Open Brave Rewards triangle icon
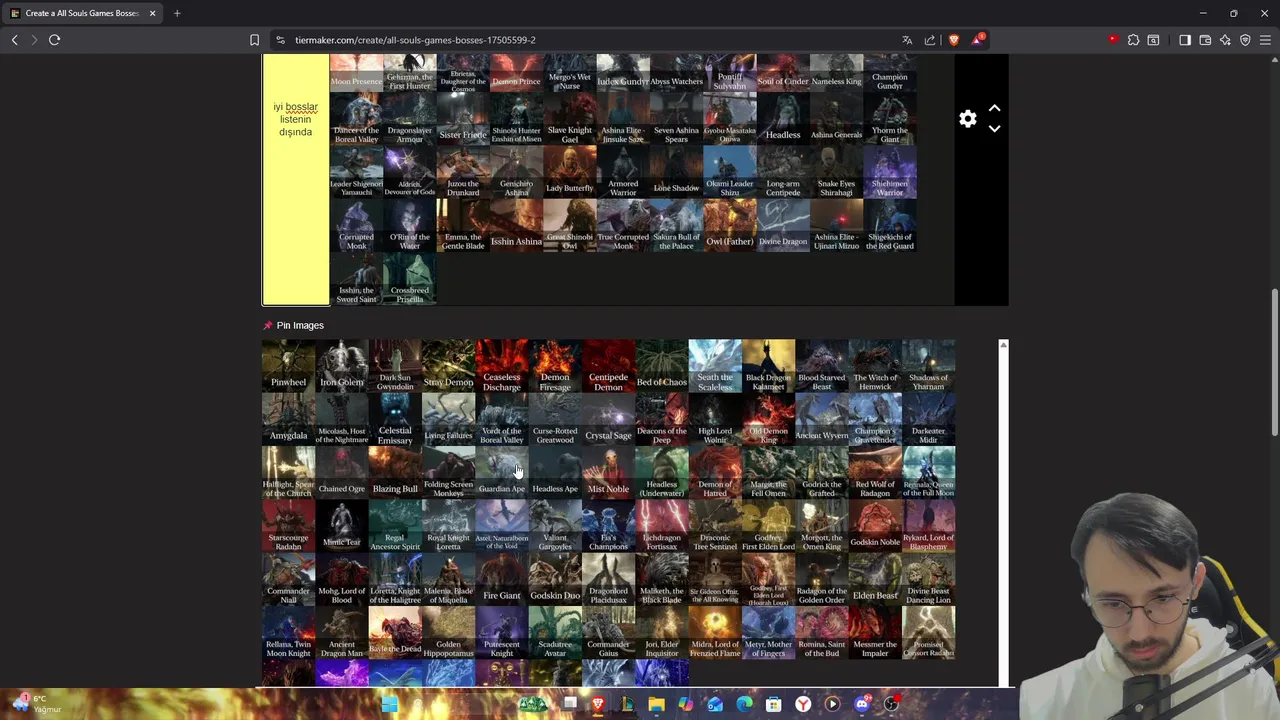Viewport: 1280px width, 720px height. (977, 40)
